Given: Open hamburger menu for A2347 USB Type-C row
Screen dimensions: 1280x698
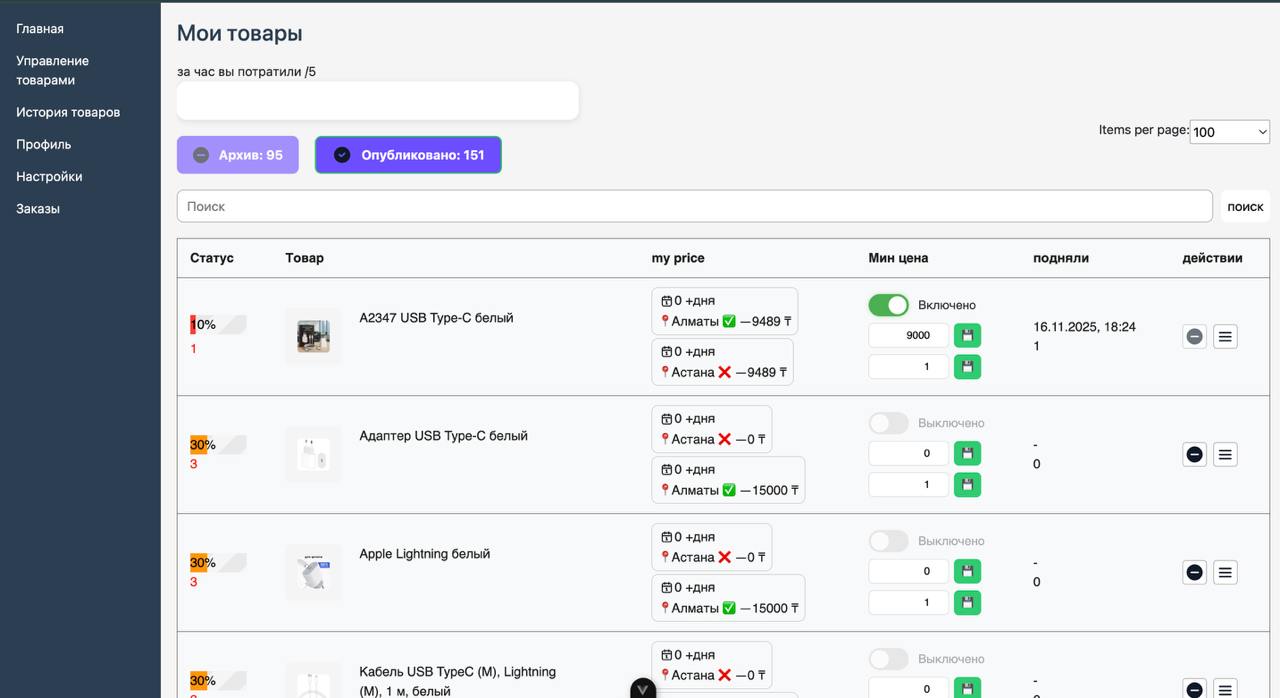Looking at the screenshot, I should 1225,337.
